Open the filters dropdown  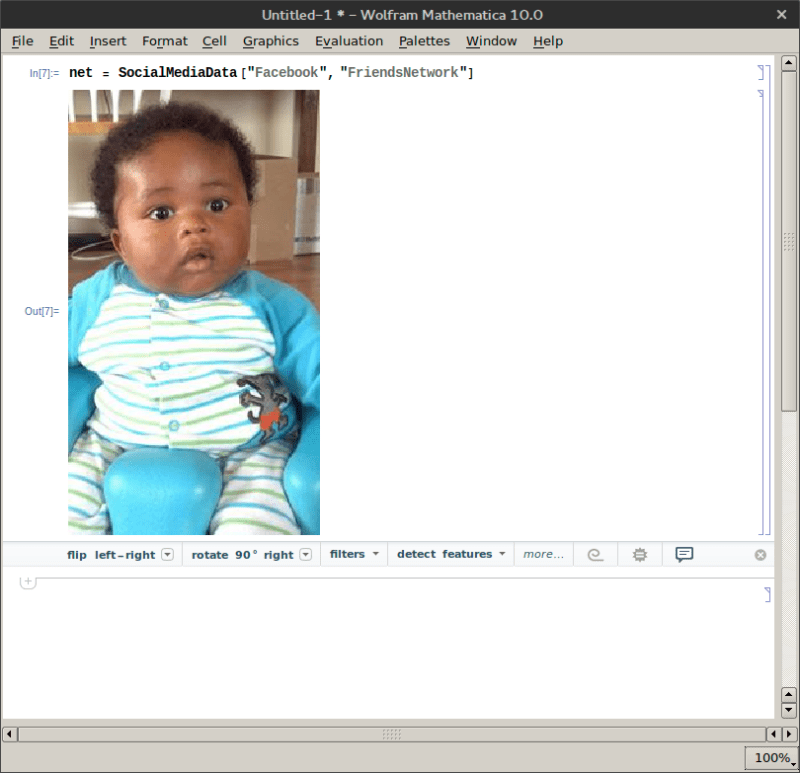click(x=354, y=554)
